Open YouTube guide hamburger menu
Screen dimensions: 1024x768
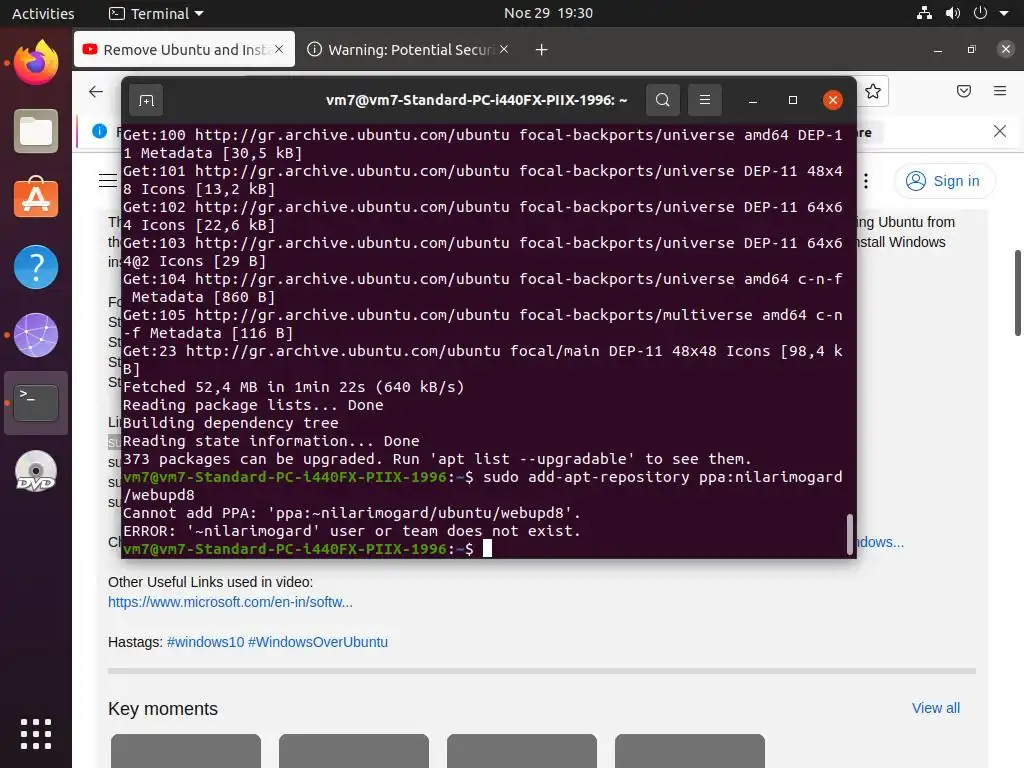click(x=108, y=180)
